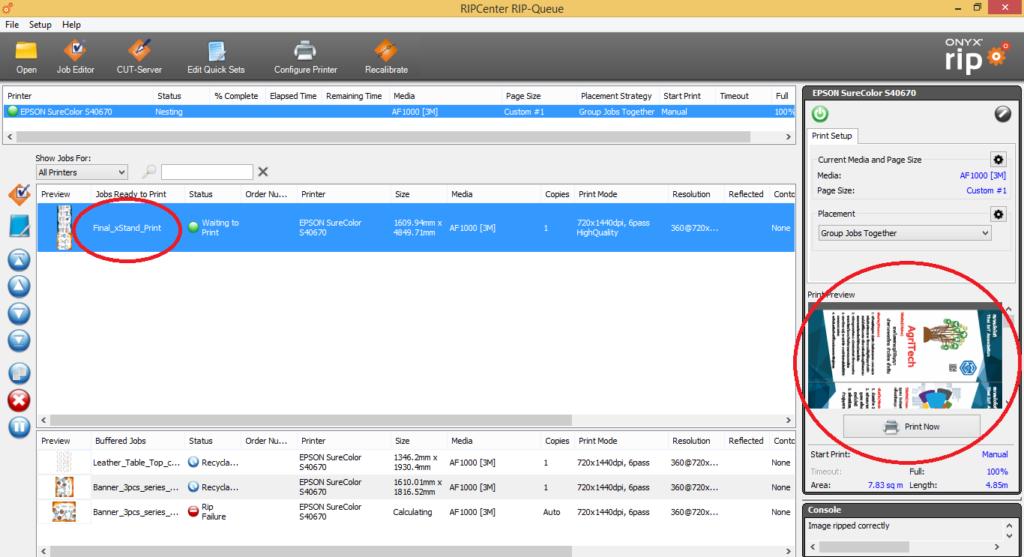Open the Group Jobs Together dropdown
This screenshot has height=557, width=1024.
[x=904, y=233]
